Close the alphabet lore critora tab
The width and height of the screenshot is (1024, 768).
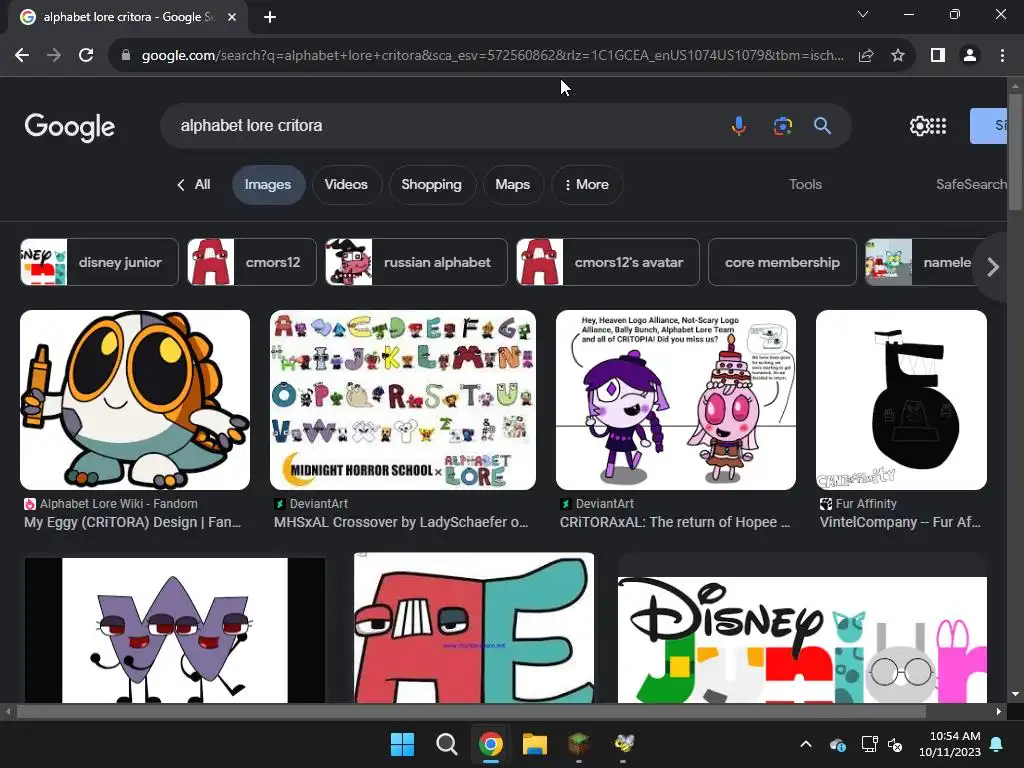point(232,17)
